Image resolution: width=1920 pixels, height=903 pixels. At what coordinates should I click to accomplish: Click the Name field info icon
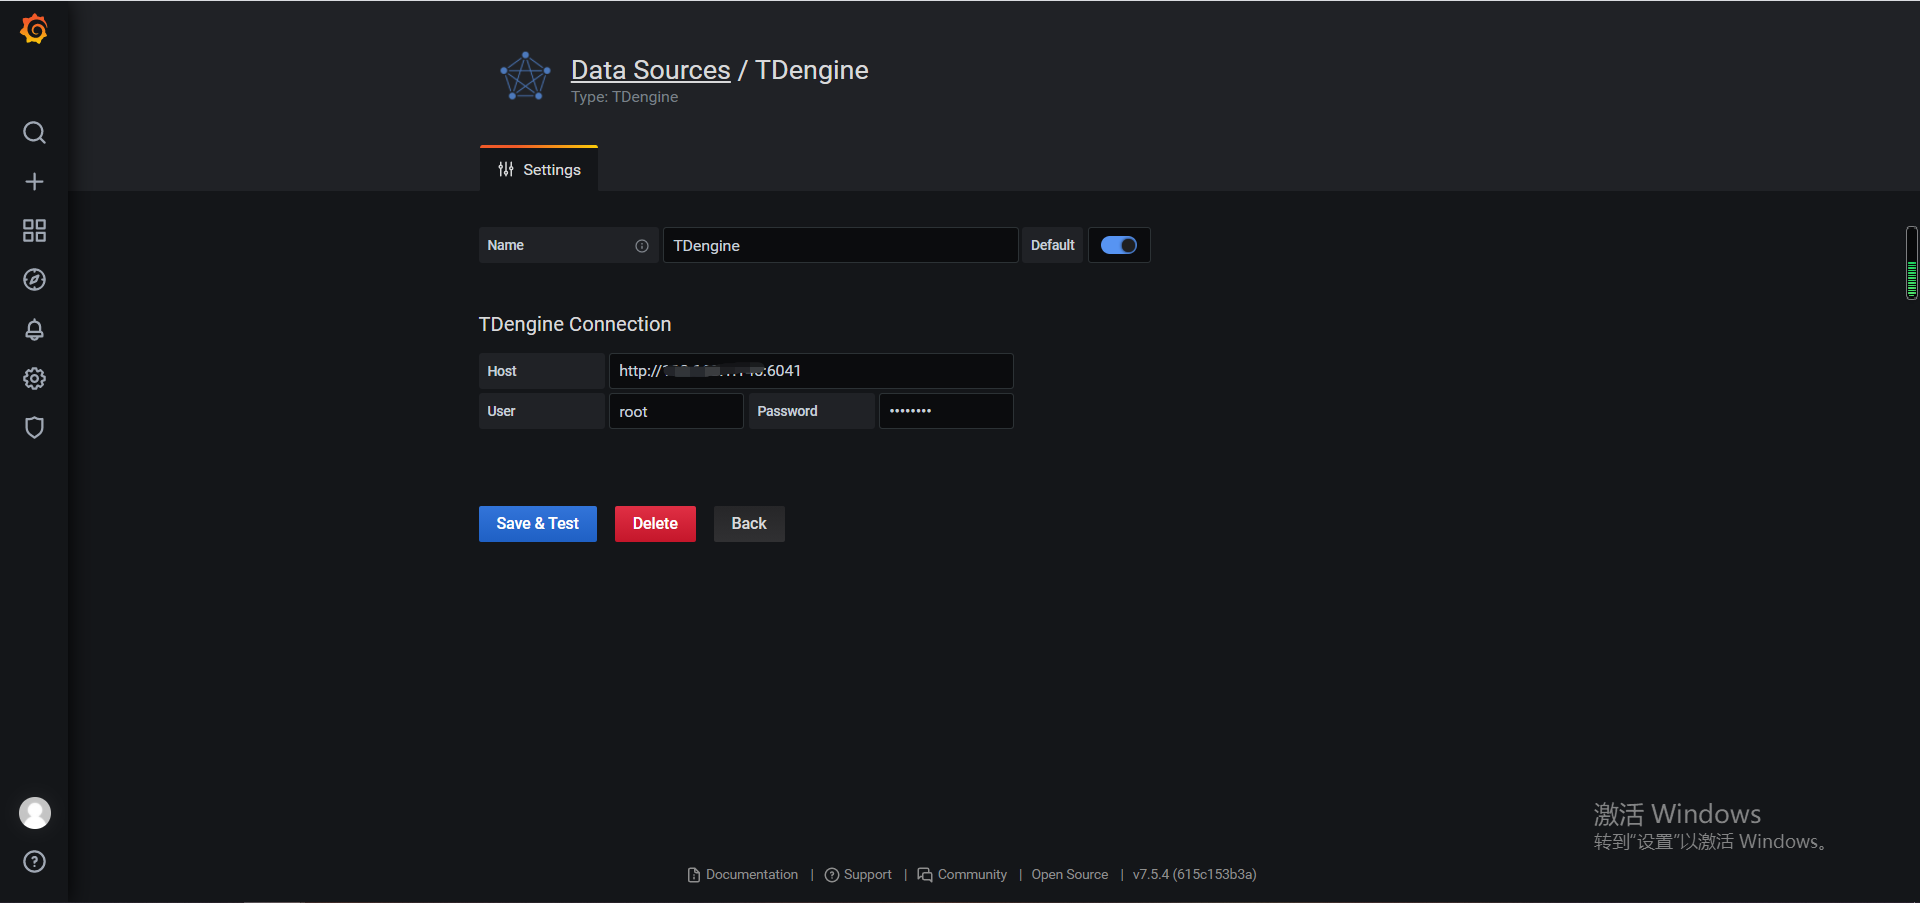pos(642,246)
